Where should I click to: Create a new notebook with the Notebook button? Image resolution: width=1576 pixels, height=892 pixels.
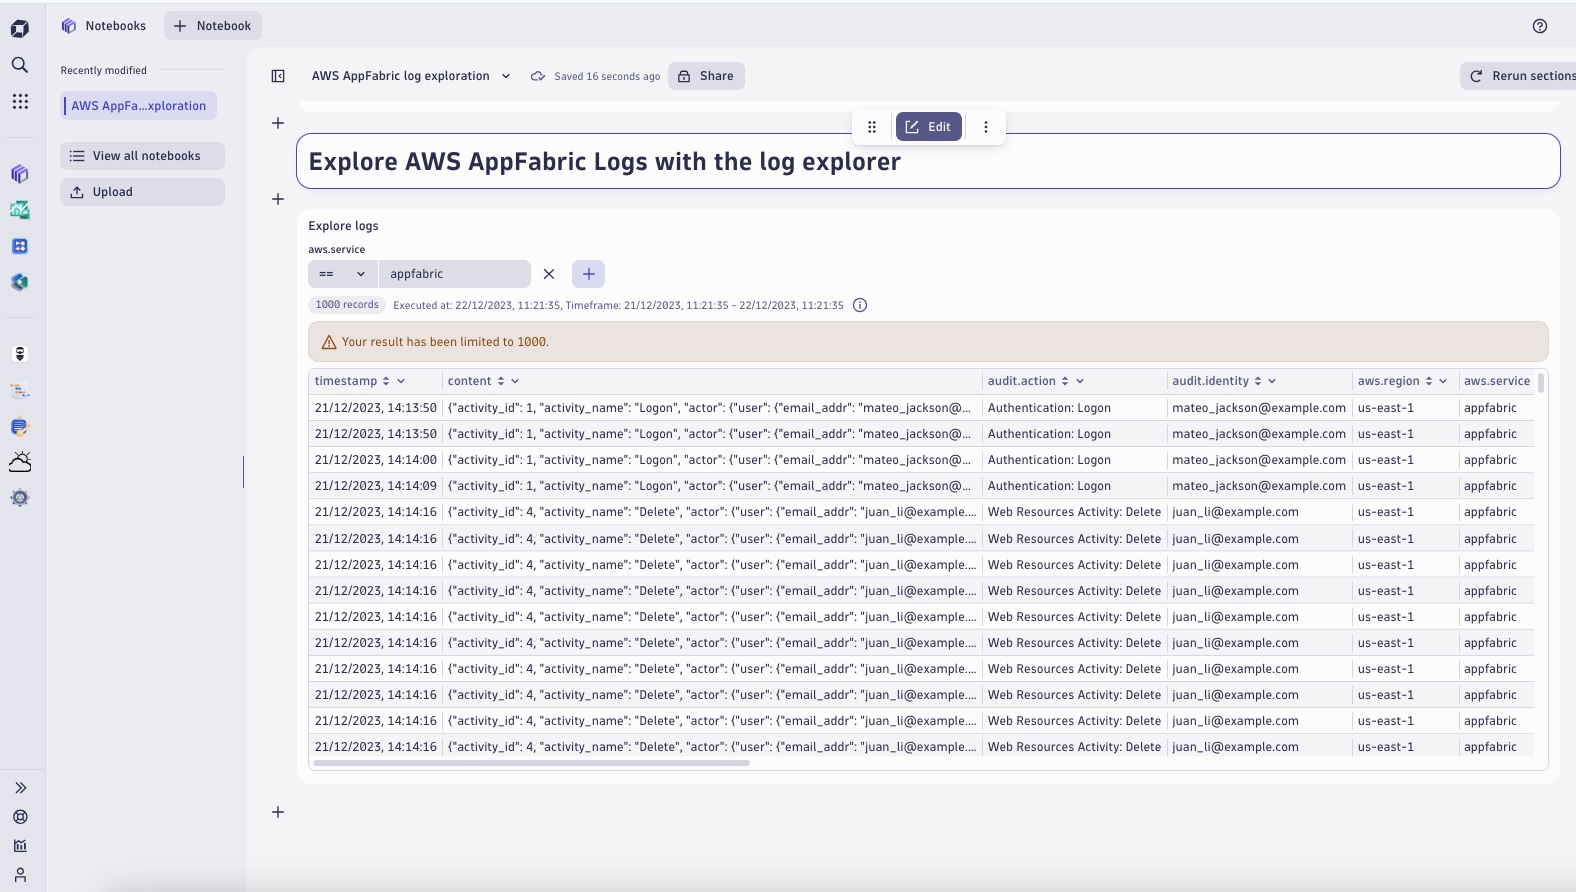coord(213,26)
